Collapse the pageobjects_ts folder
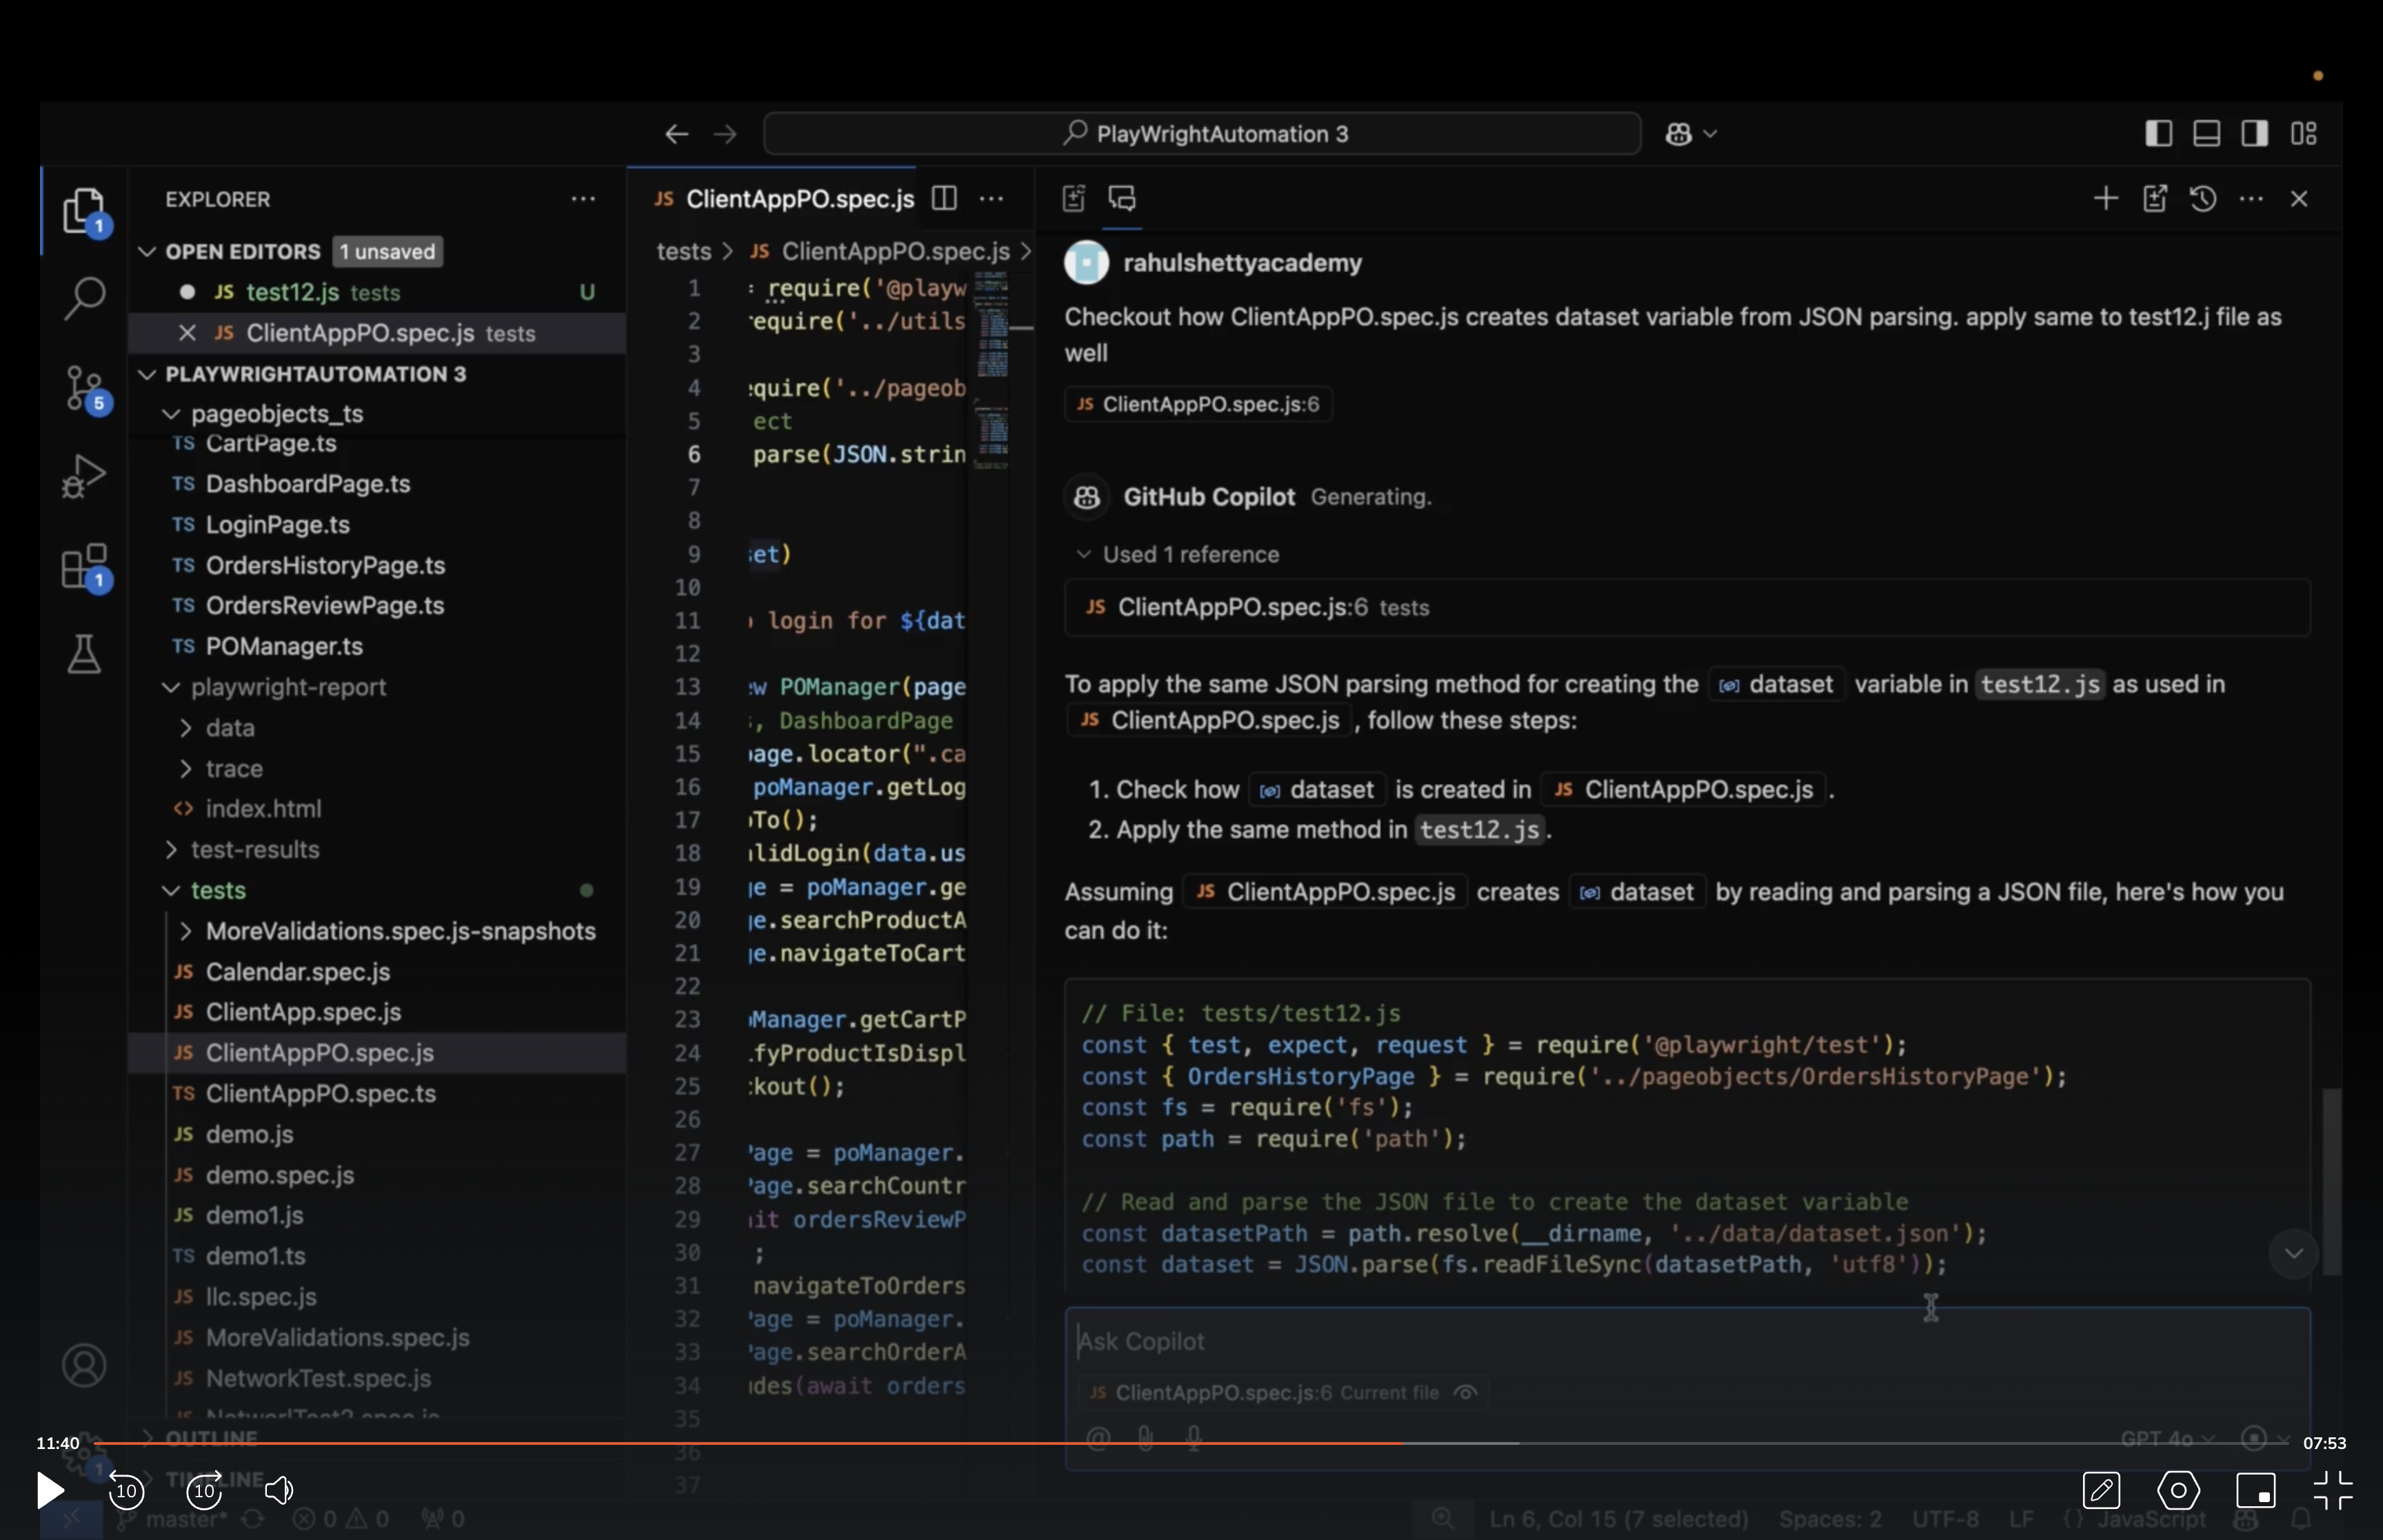The height and width of the screenshot is (1540, 2383). coord(171,414)
